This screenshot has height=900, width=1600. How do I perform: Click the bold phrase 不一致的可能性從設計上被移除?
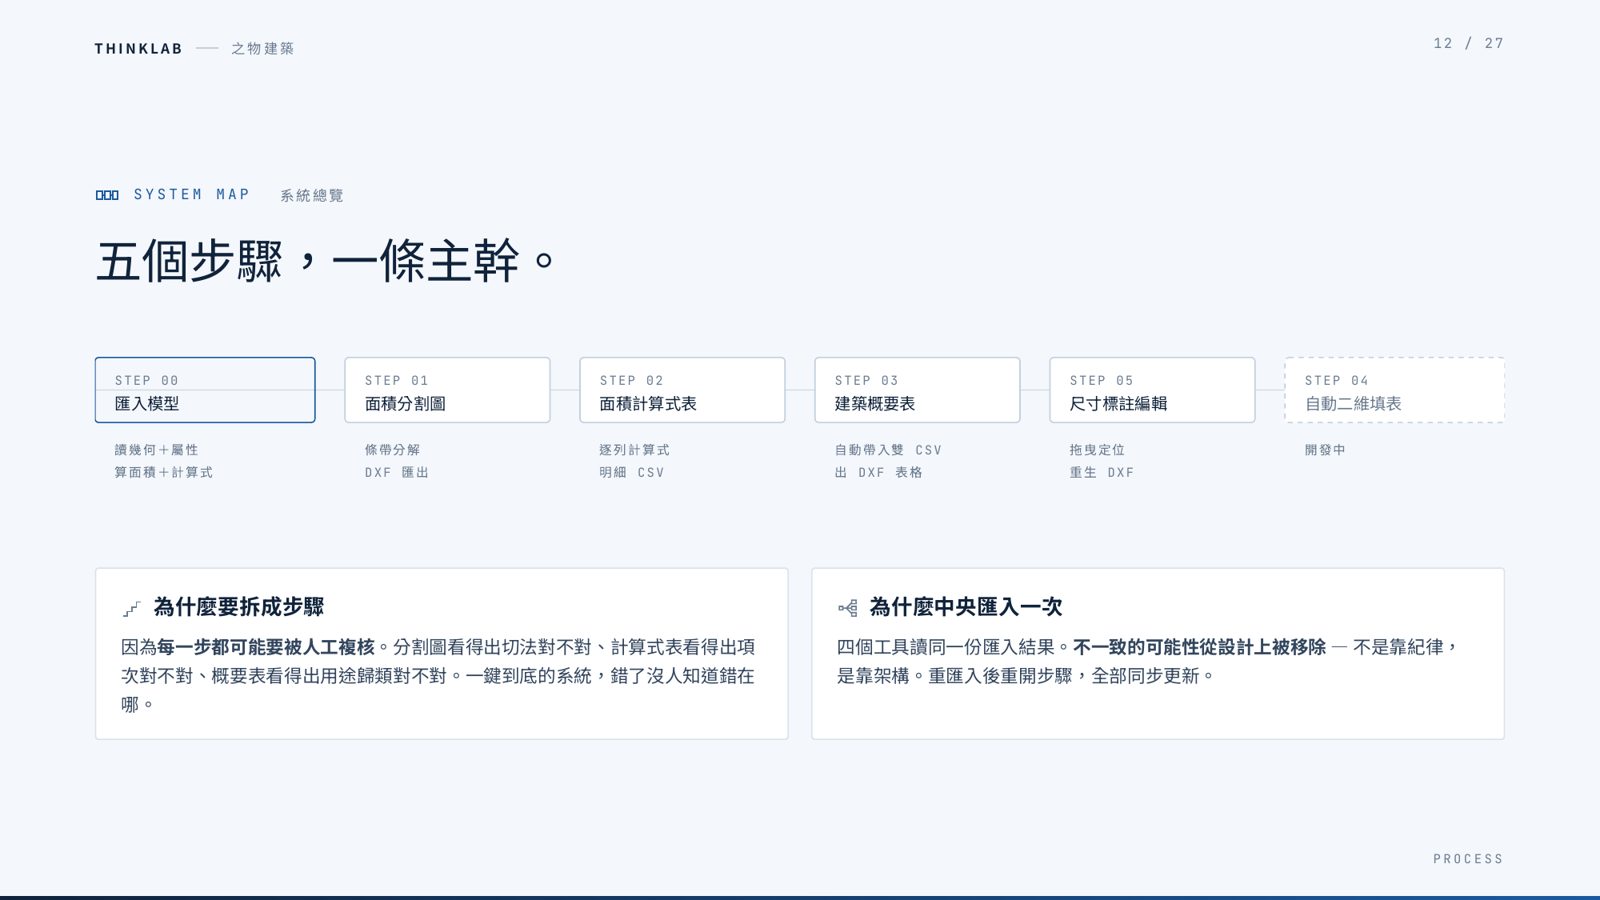(x=1199, y=647)
